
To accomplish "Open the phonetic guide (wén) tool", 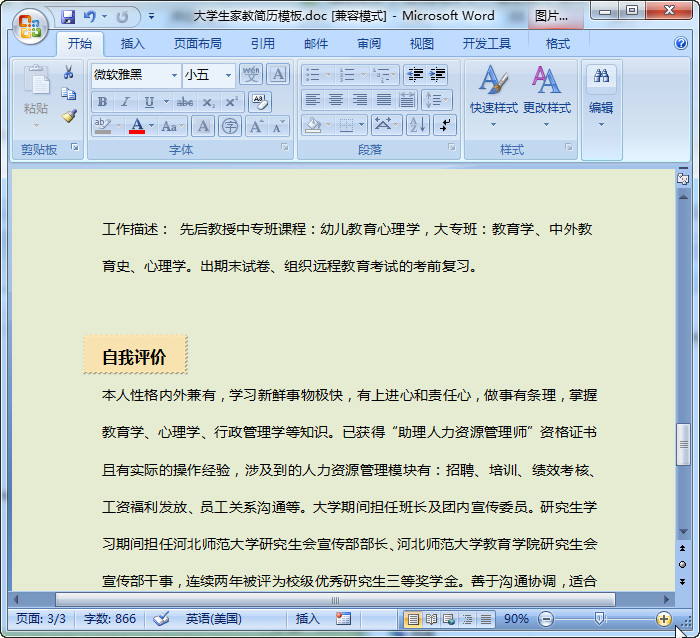I will point(251,75).
